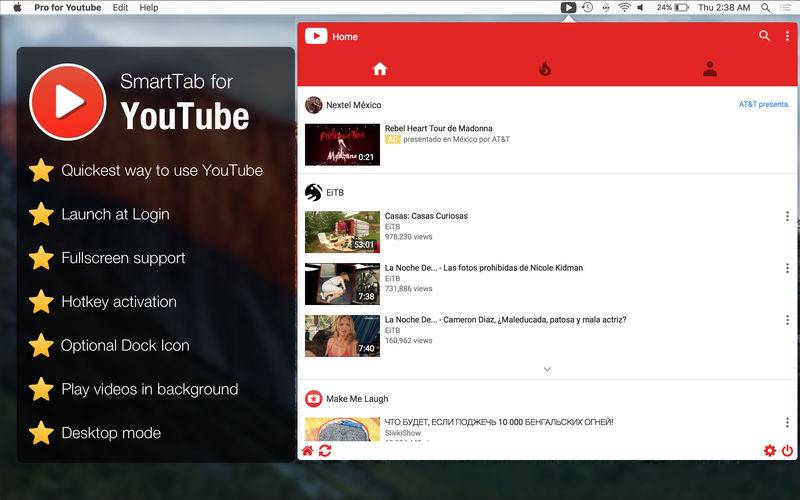Click the AD badge under Rebel Heart
The width and height of the screenshot is (800, 500).
392,139
